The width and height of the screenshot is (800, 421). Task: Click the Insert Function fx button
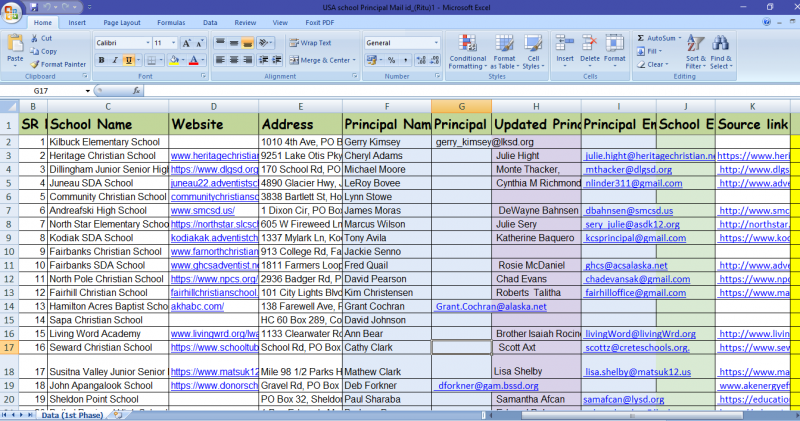pyautogui.click(x=136, y=91)
